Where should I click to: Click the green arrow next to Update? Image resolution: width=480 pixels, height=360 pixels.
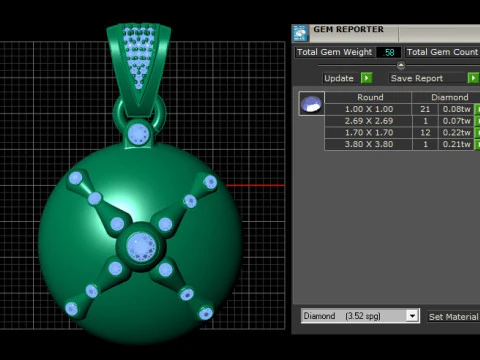[366, 78]
